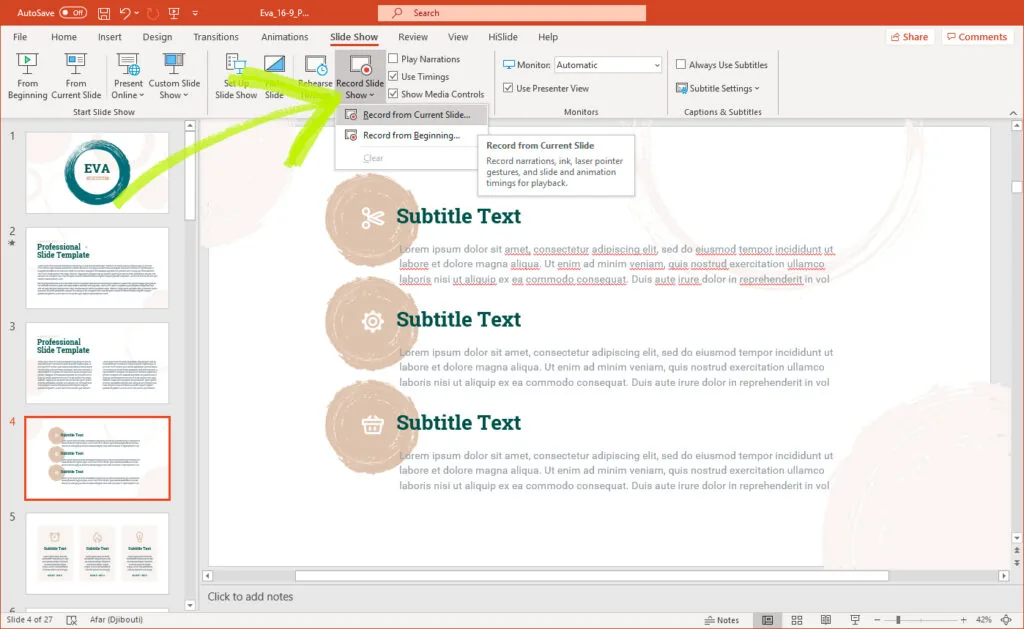The image size is (1024, 629).
Task: Start Slide Show from status bar icon
Action: click(x=854, y=620)
